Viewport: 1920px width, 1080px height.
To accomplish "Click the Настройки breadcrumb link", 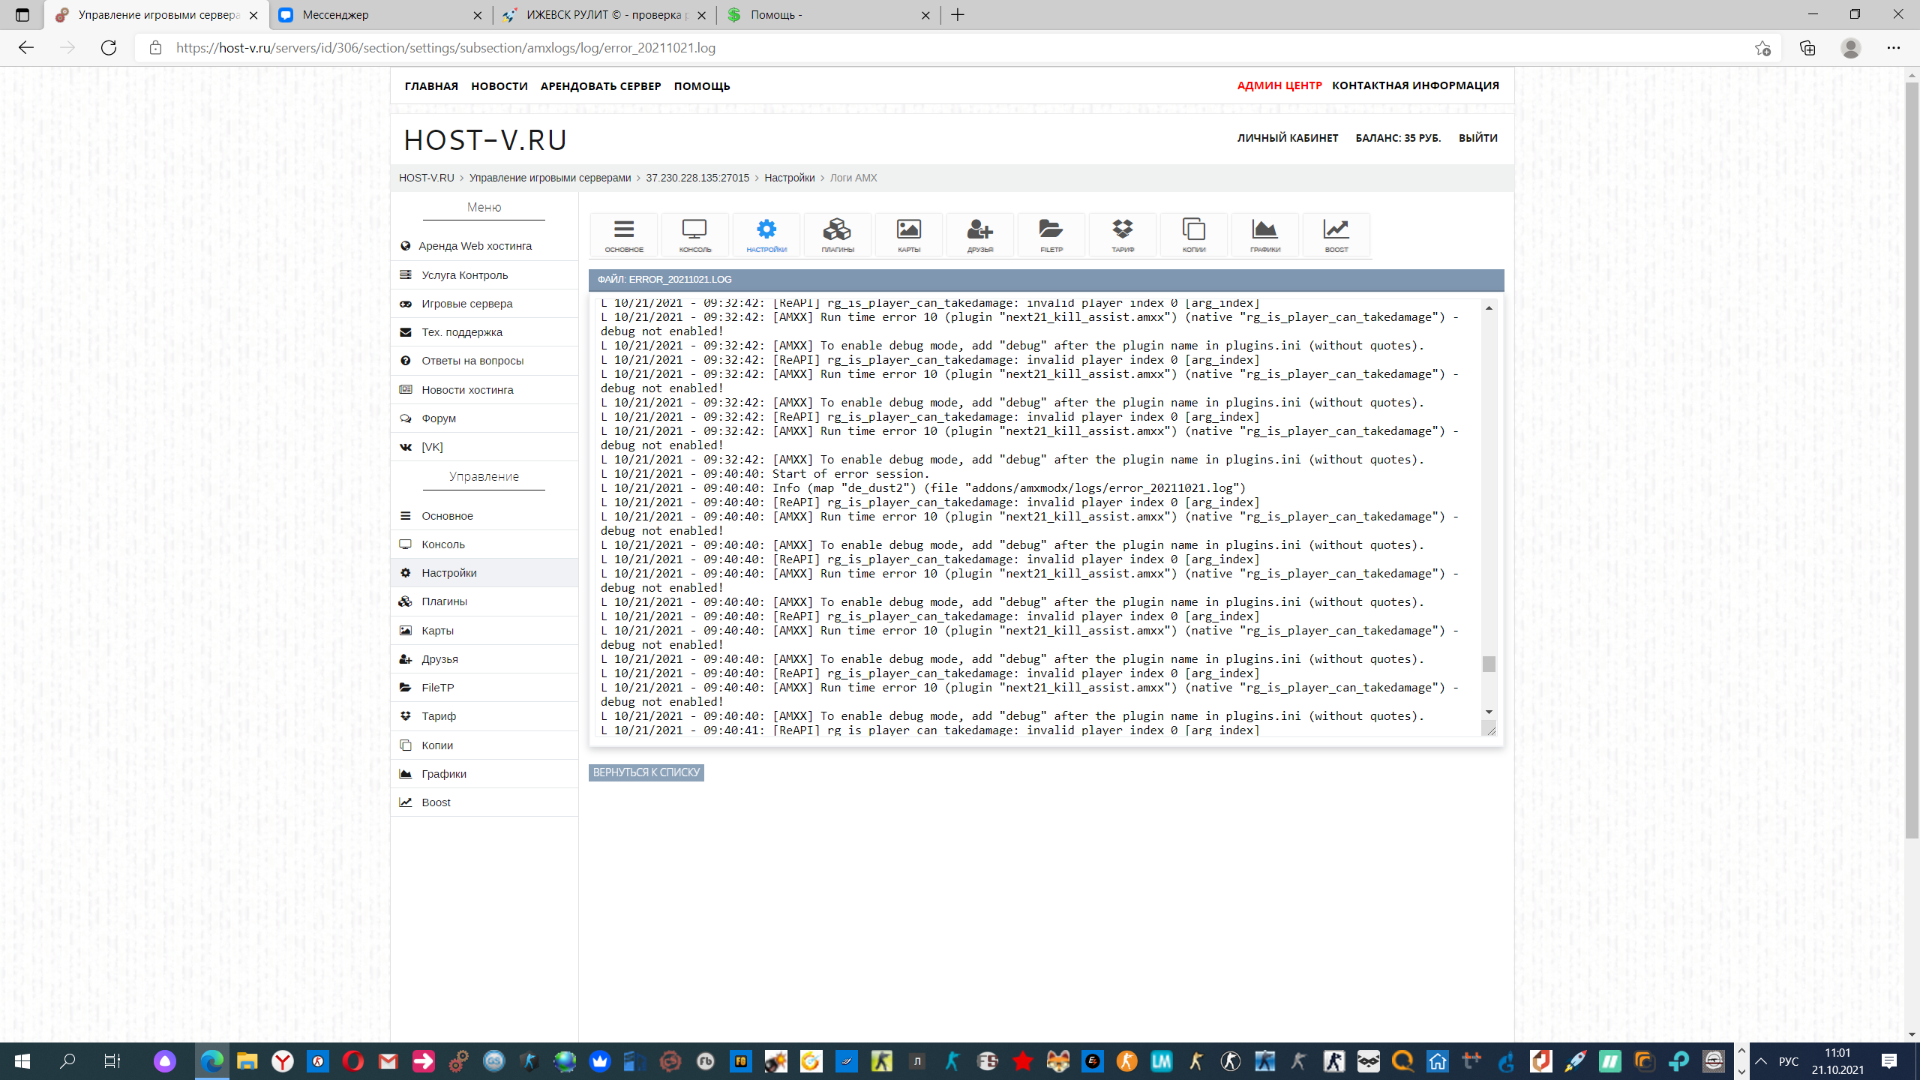I will point(789,178).
